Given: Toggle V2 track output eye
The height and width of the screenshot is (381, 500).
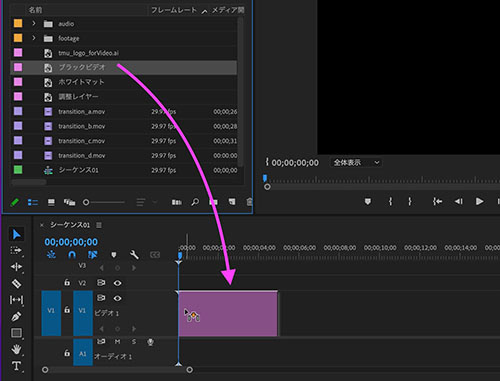Looking at the screenshot, I should click(x=117, y=283).
